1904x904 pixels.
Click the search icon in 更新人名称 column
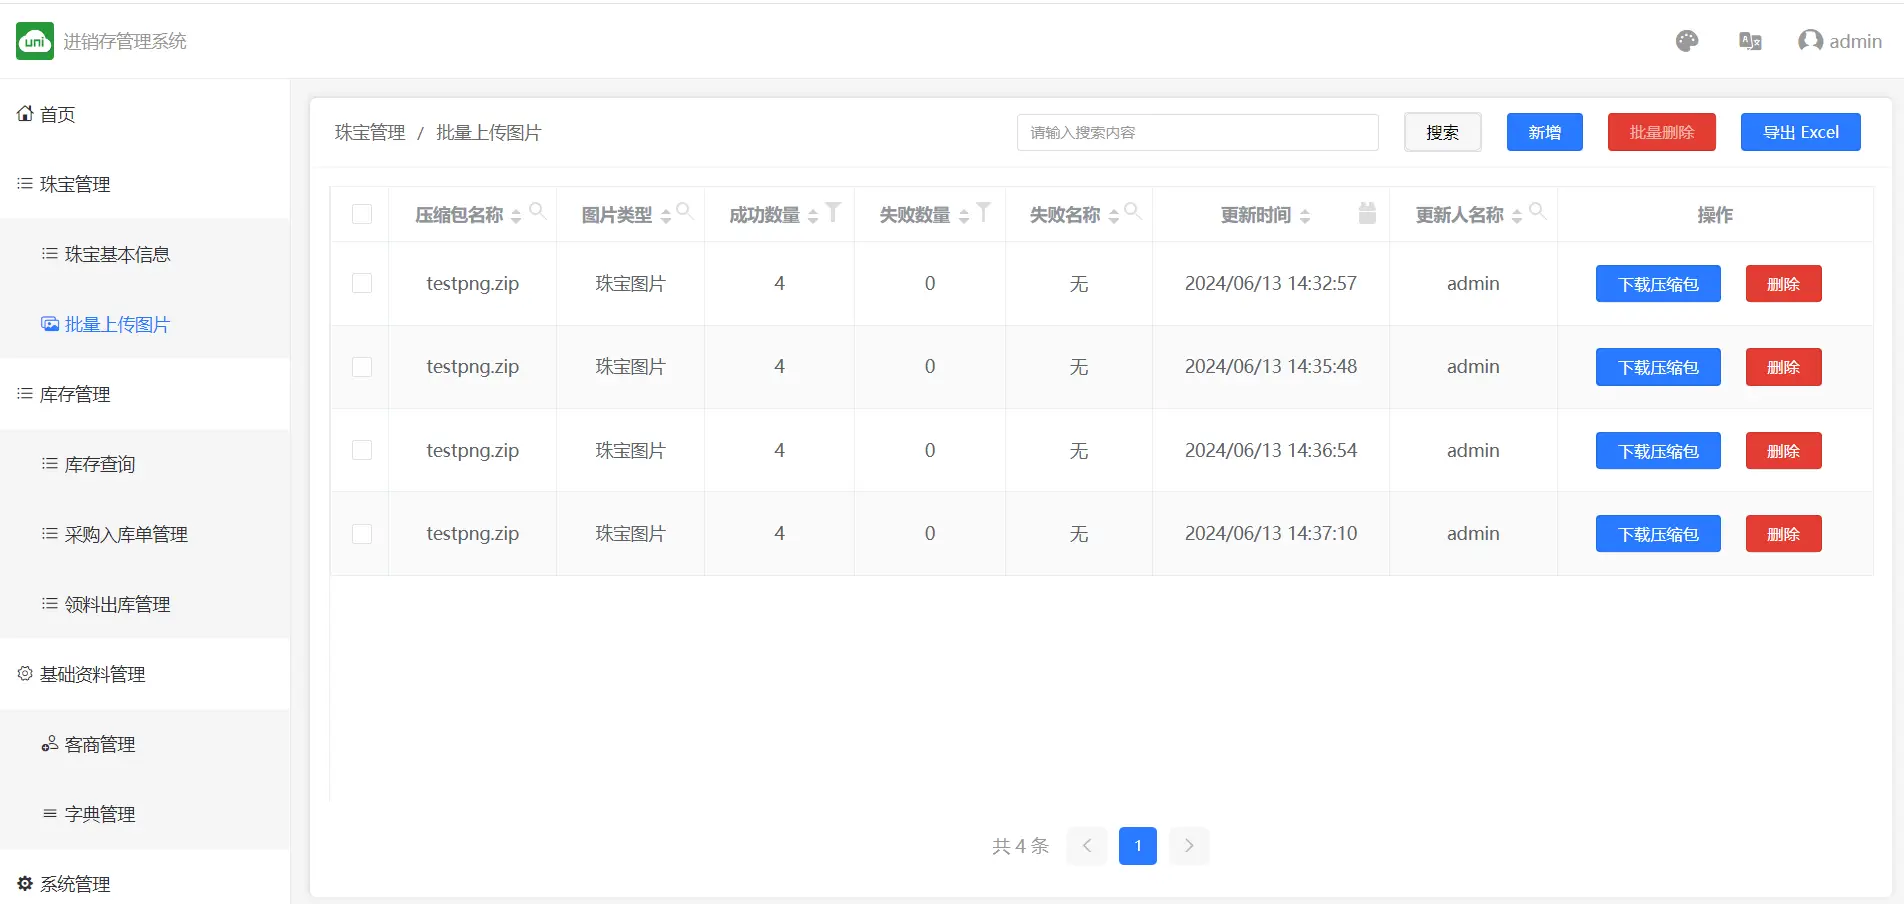[1538, 211]
